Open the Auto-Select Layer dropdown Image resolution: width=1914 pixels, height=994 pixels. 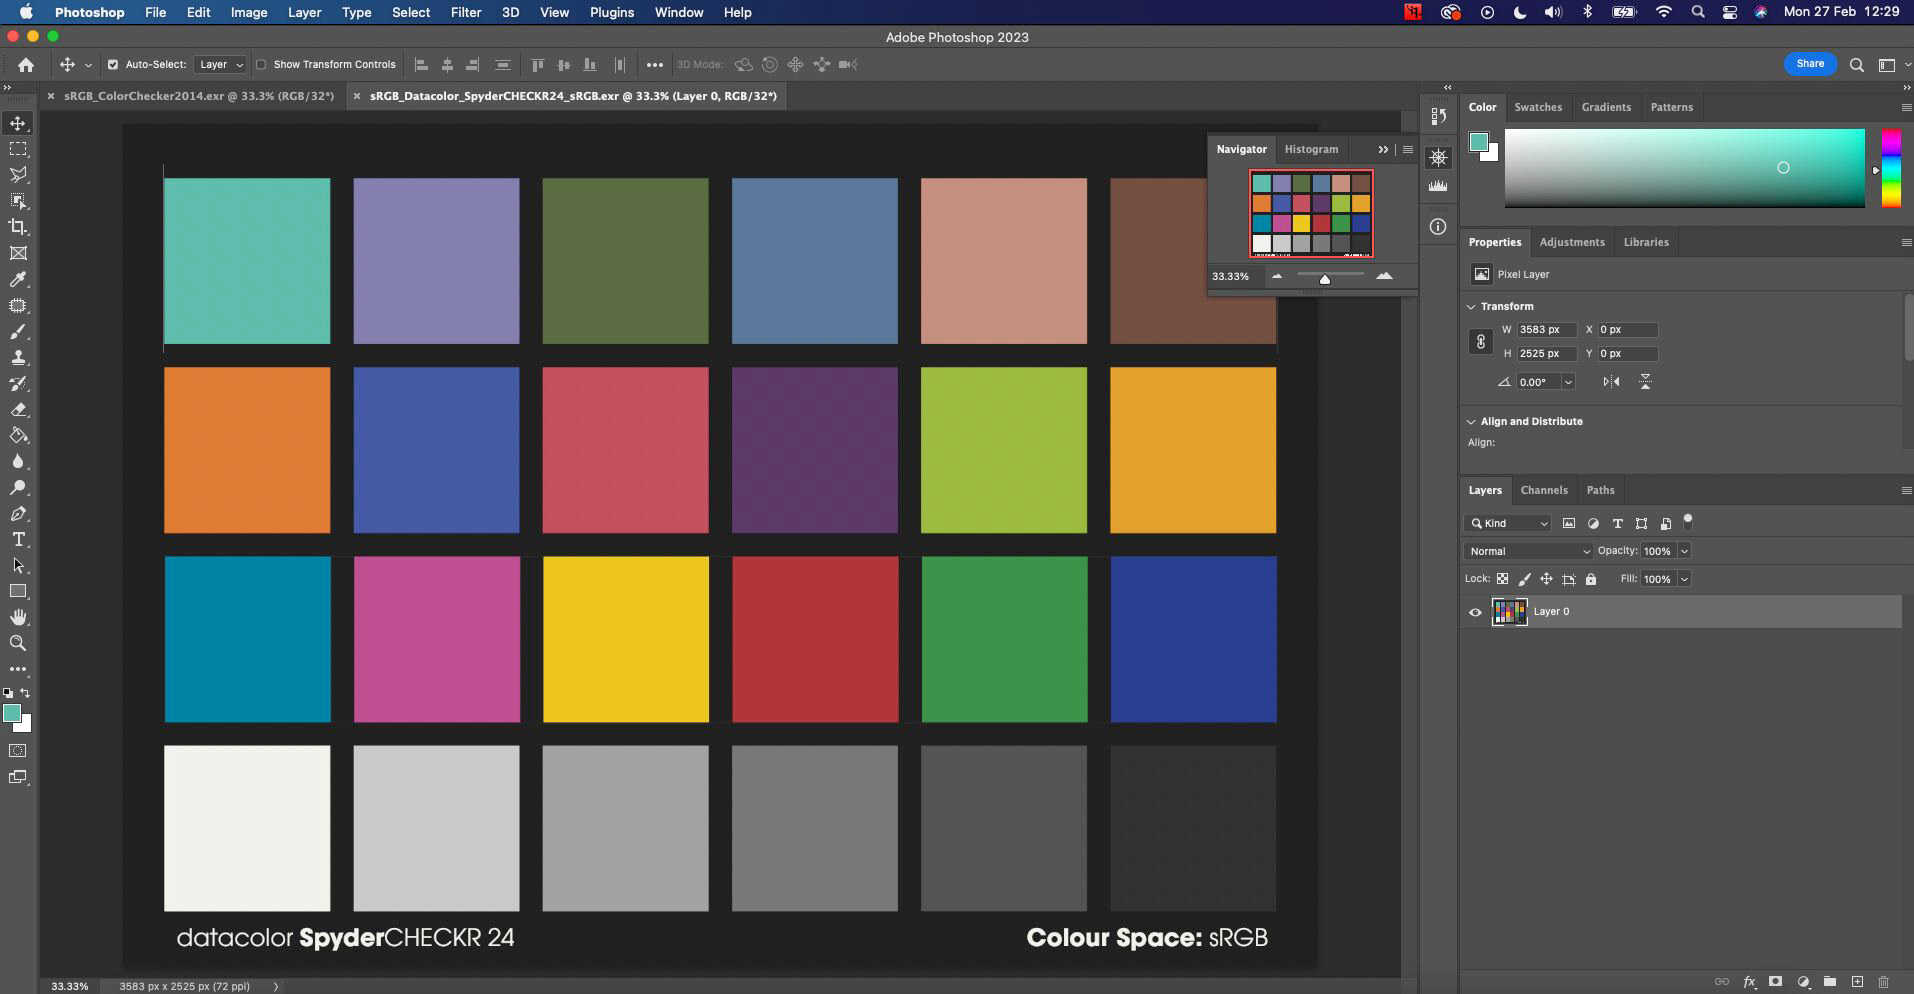pos(221,65)
